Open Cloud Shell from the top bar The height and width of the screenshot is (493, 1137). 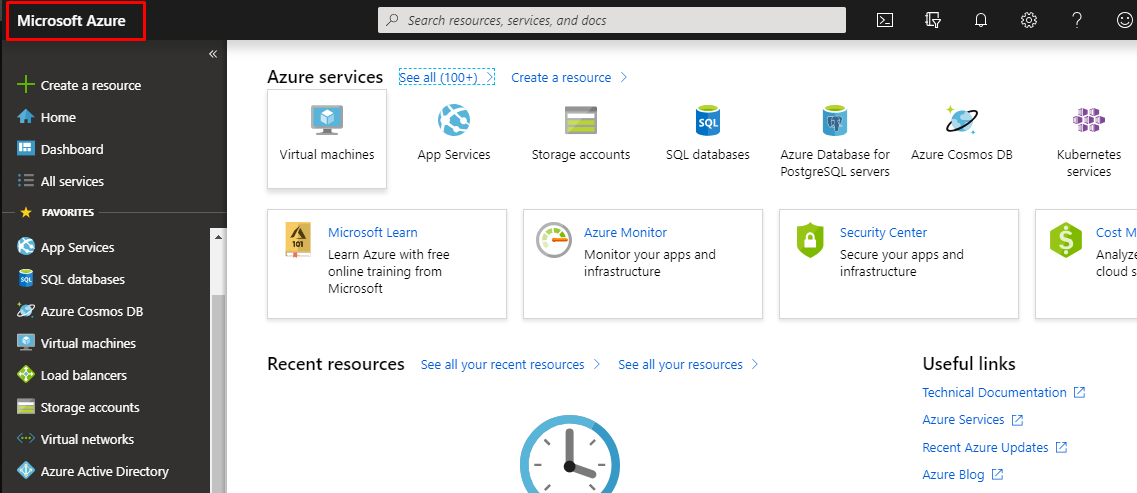(884, 20)
